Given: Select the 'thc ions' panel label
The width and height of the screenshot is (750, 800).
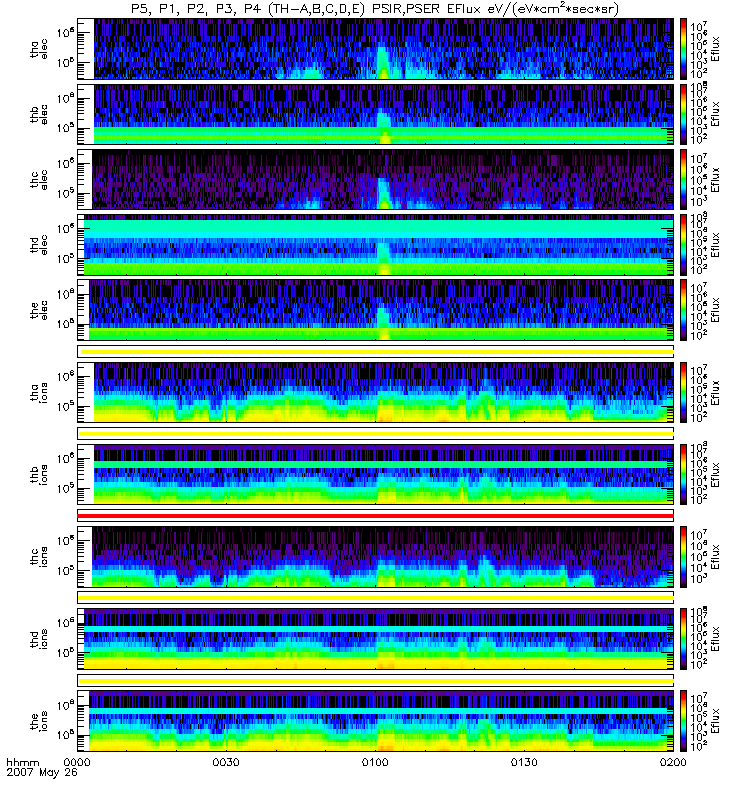Looking at the screenshot, I should coord(39,557).
